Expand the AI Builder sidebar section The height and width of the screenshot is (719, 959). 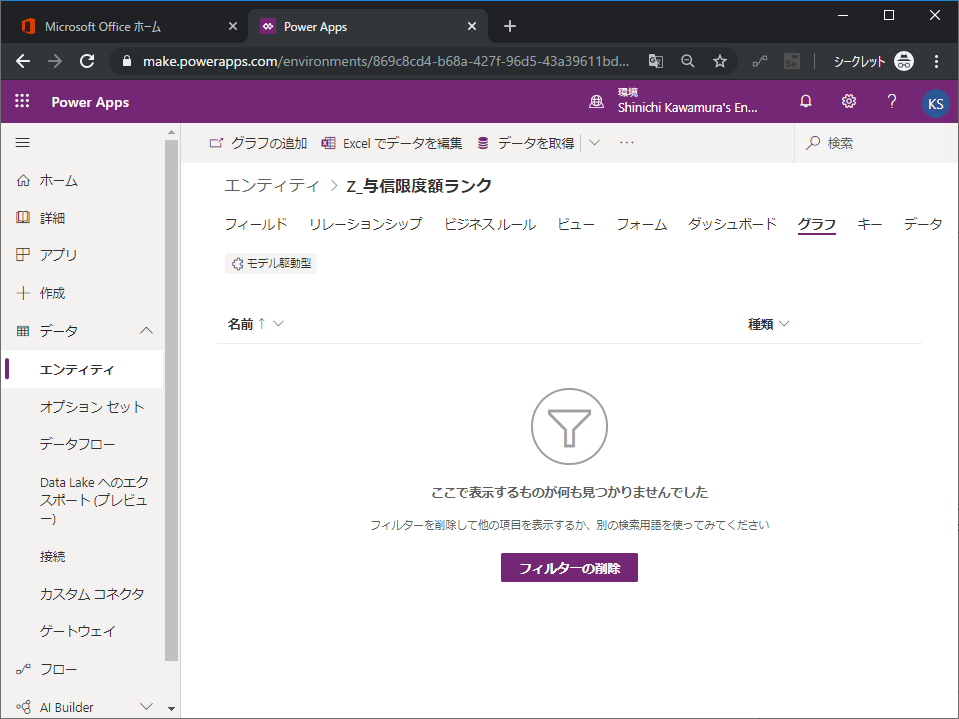click(x=146, y=707)
